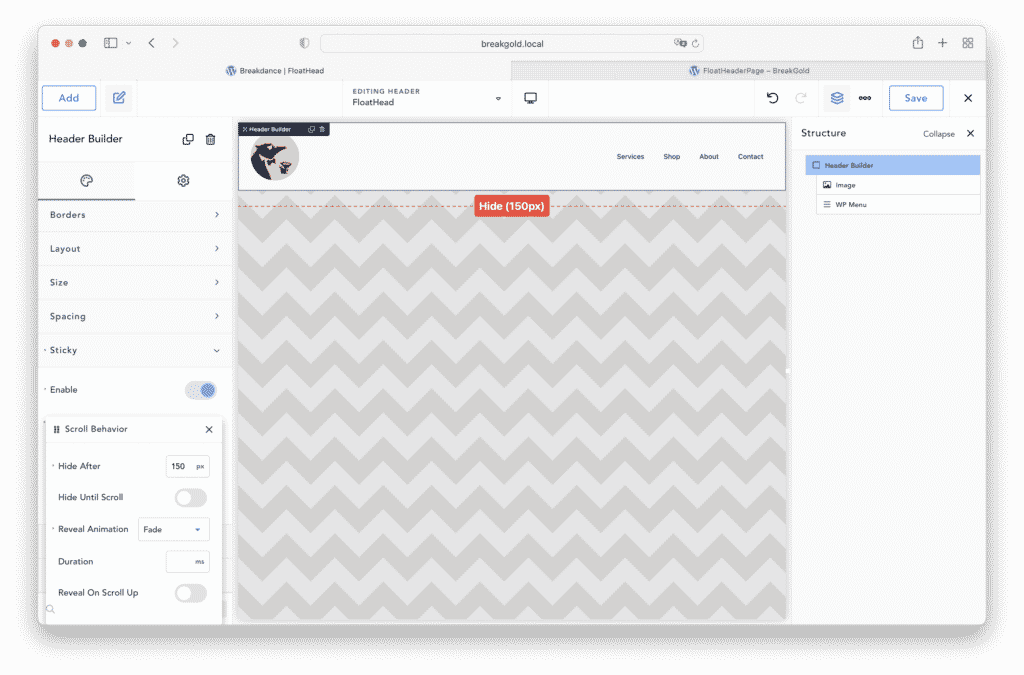Image resolution: width=1024 pixels, height=675 pixels.
Task: Click the desktop device preview icon
Action: point(531,98)
